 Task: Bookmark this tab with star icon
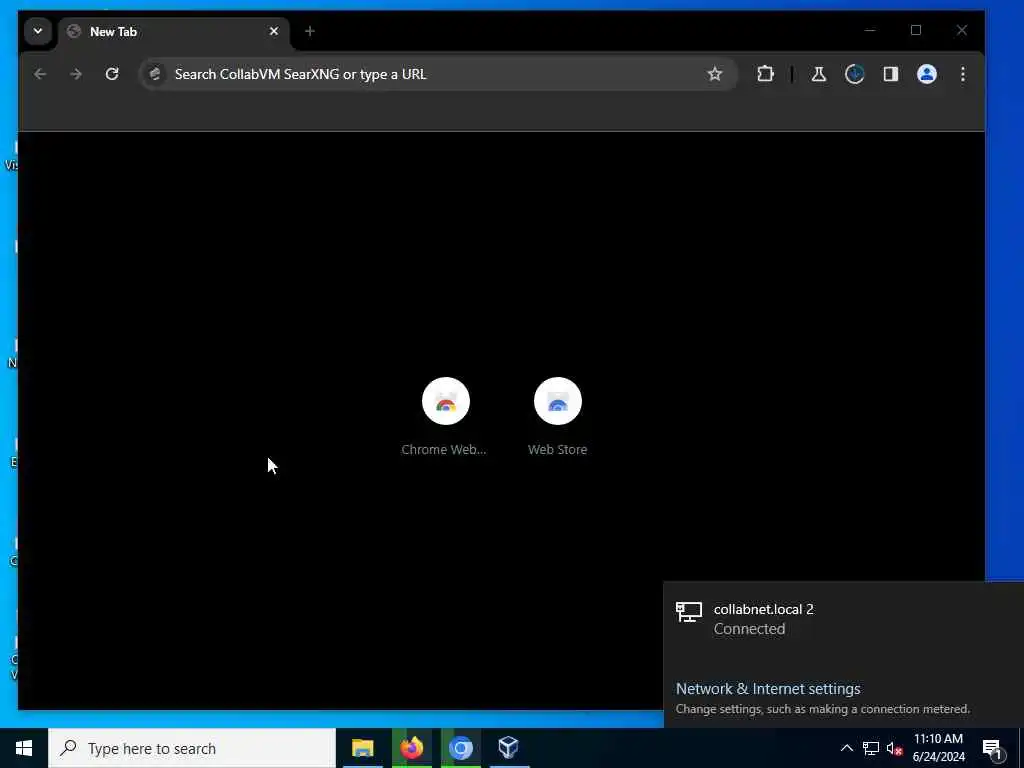pyautogui.click(x=715, y=74)
